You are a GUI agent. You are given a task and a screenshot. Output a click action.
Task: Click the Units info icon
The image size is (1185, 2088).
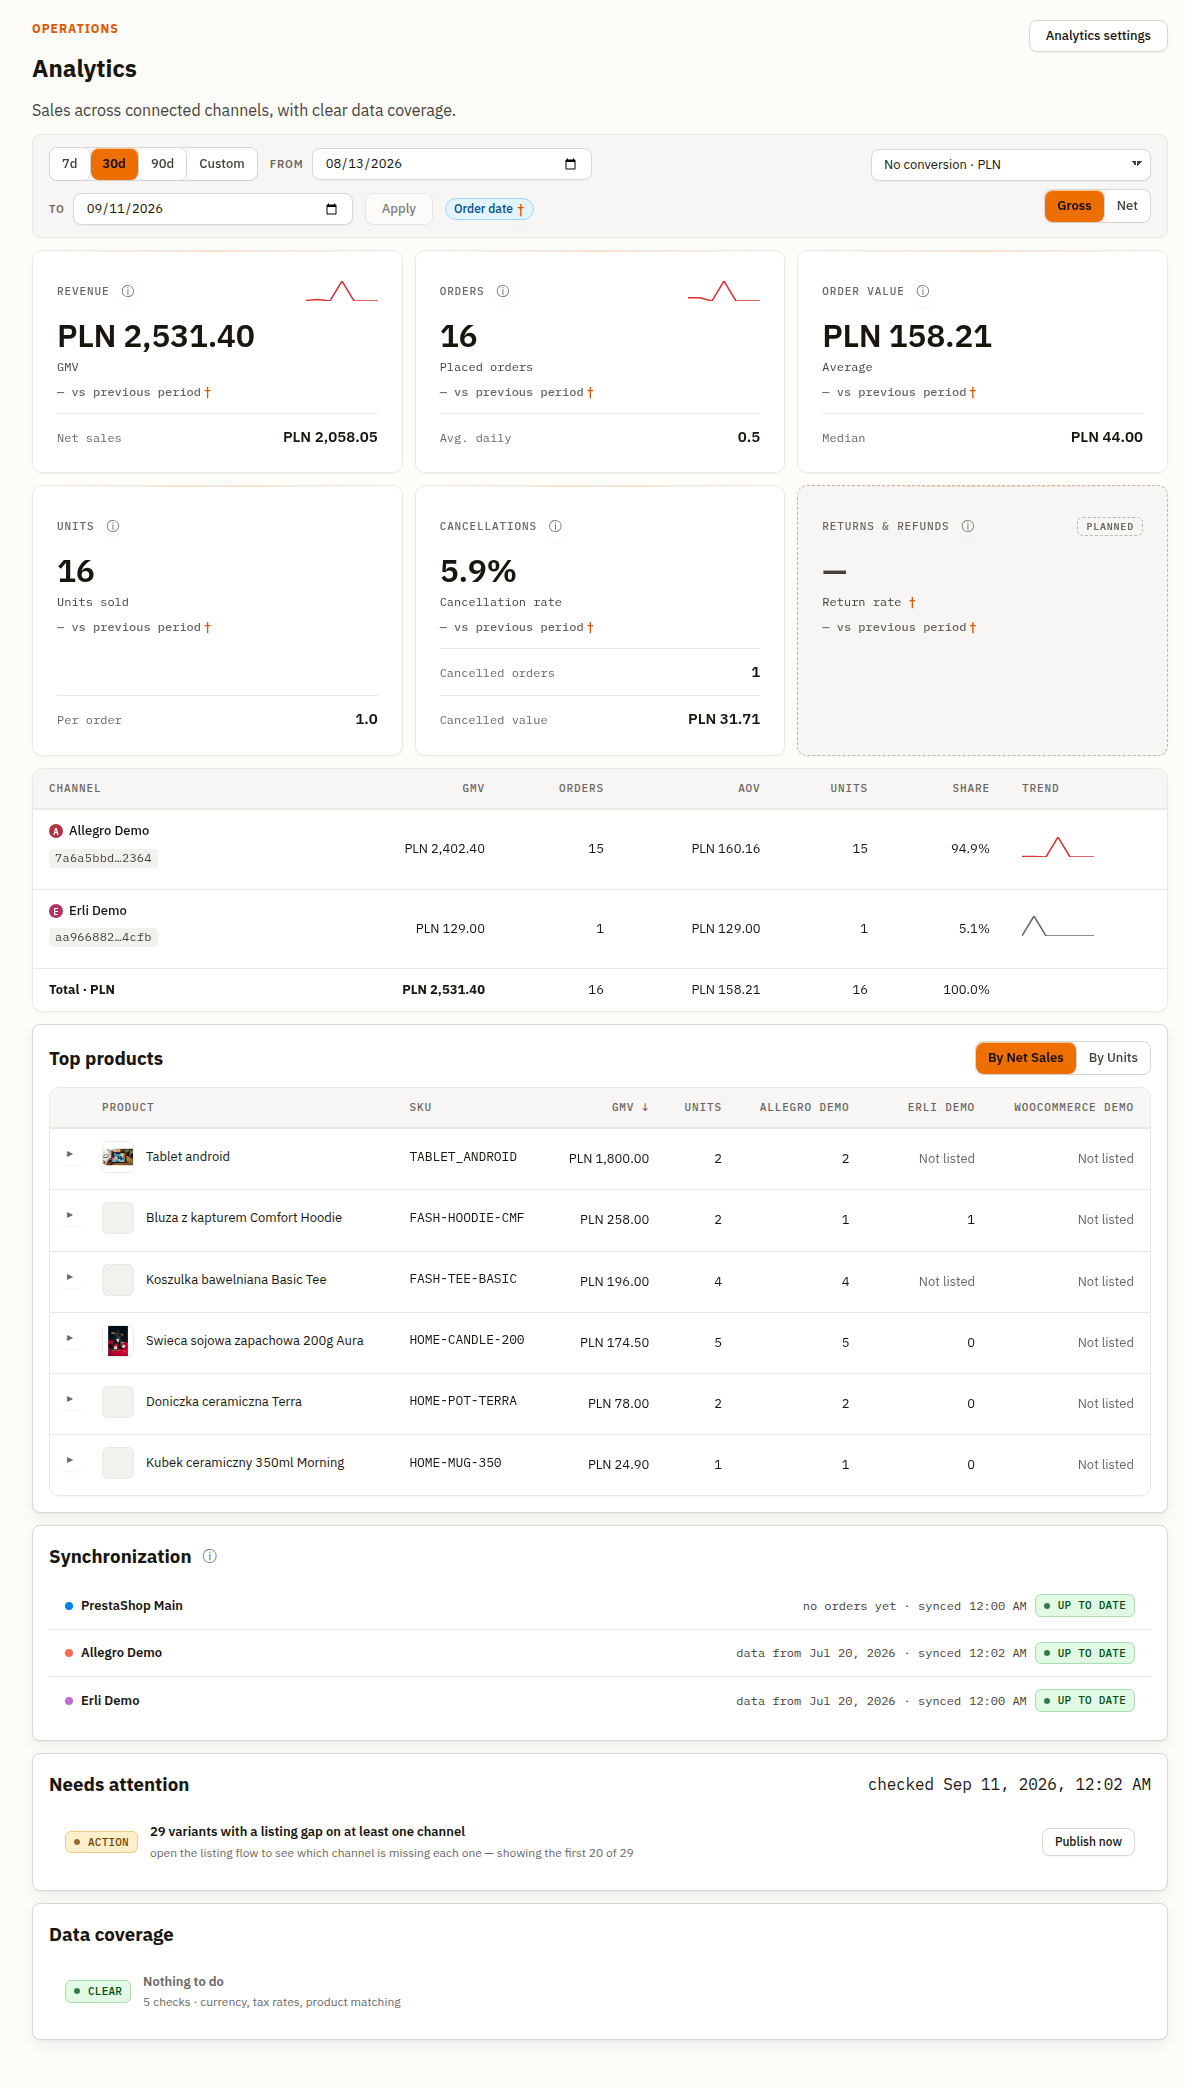(x=113, y=526)
